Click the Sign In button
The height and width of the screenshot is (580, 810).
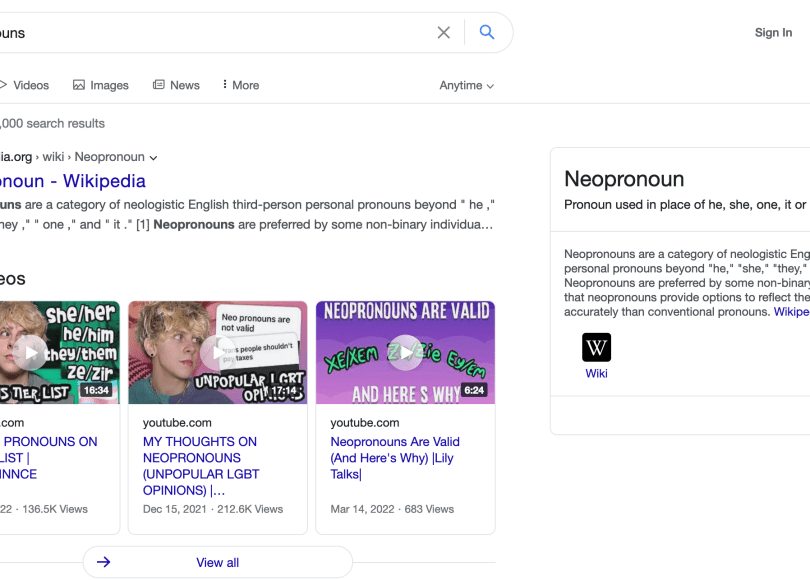click(773, 33)
